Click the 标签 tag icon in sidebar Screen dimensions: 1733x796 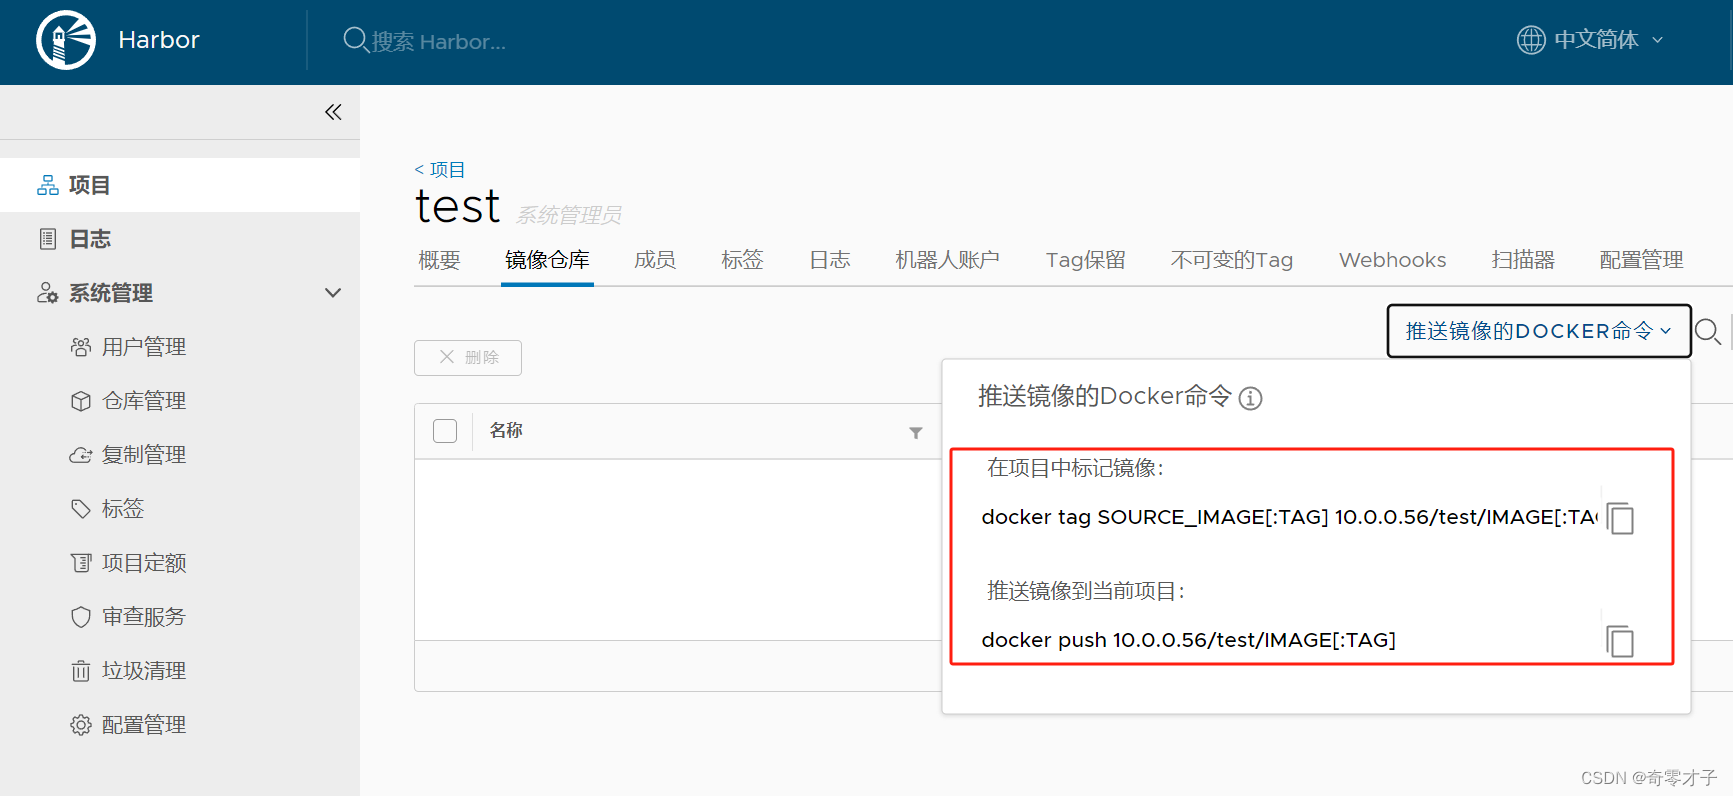[81, 509]
